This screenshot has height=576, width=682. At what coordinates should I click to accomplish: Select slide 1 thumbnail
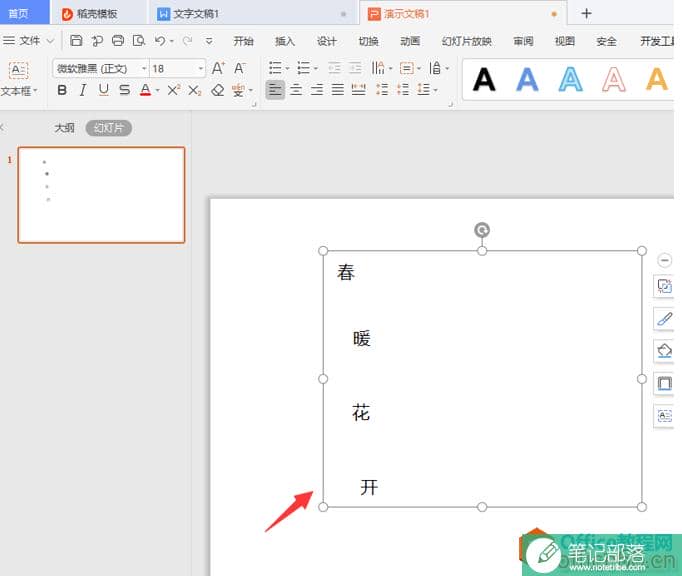(x=101, y=195)
